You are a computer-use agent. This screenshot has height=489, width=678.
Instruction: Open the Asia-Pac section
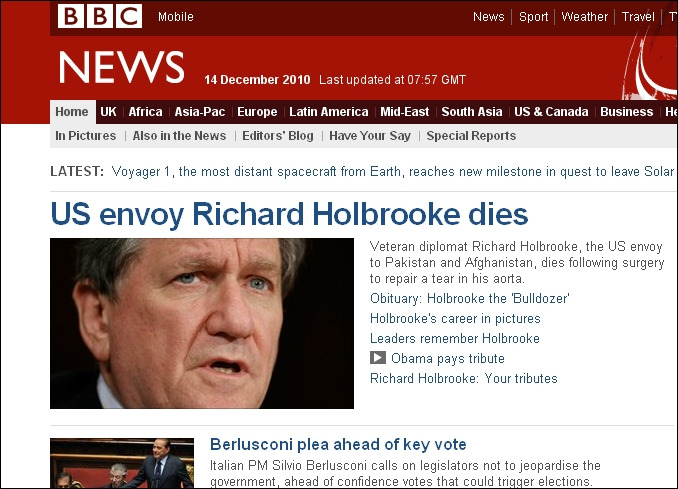[200, 112]
